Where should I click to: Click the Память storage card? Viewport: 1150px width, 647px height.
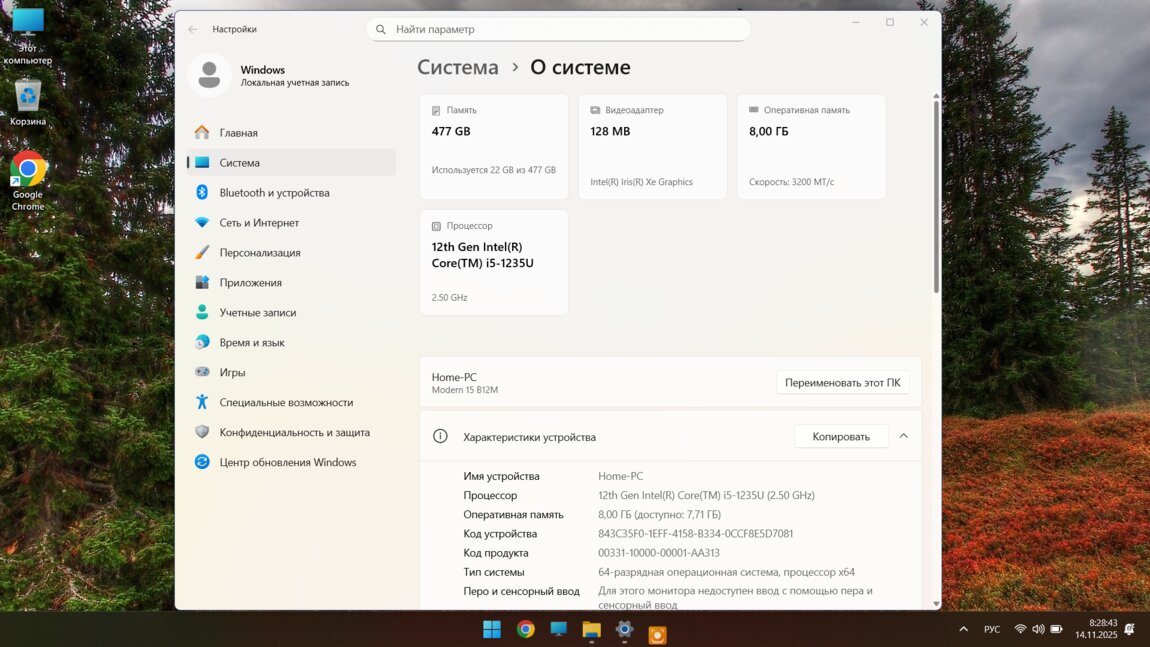point(494,147)
